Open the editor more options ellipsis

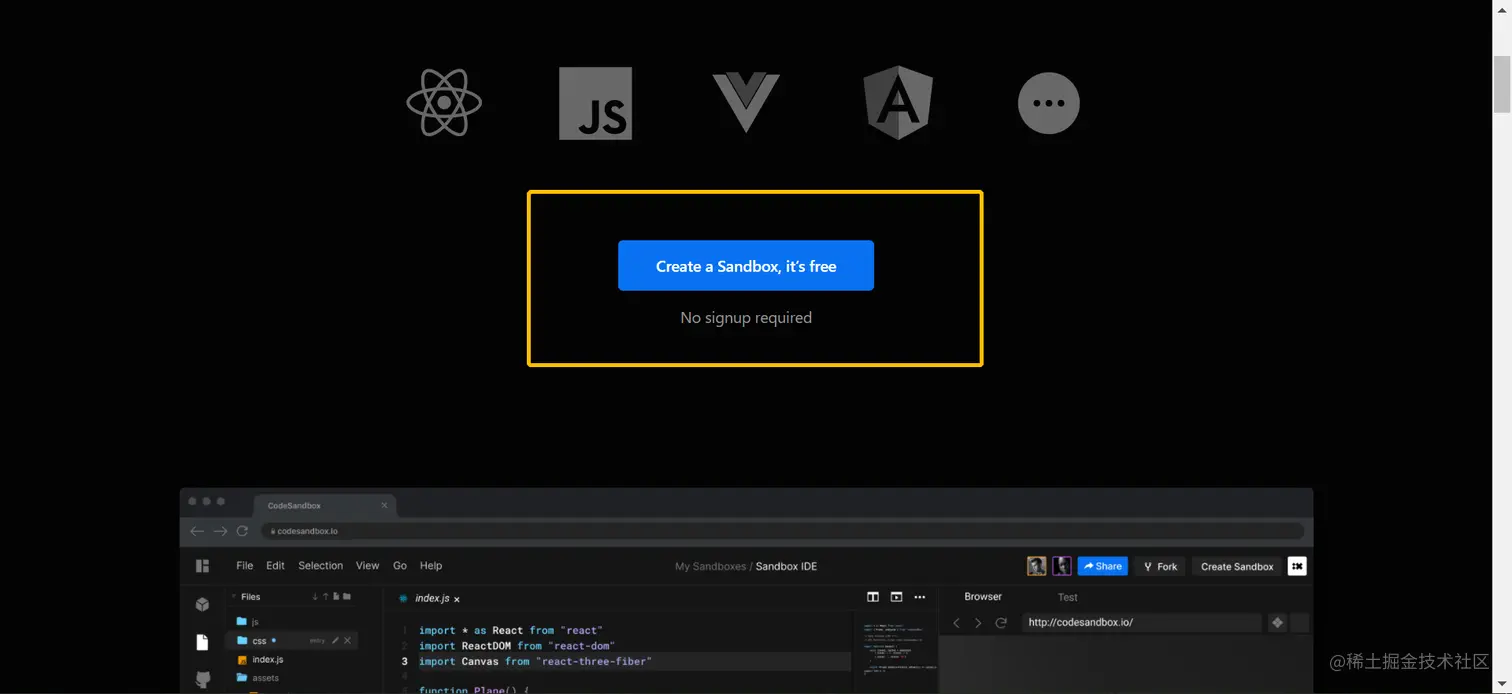920,597
